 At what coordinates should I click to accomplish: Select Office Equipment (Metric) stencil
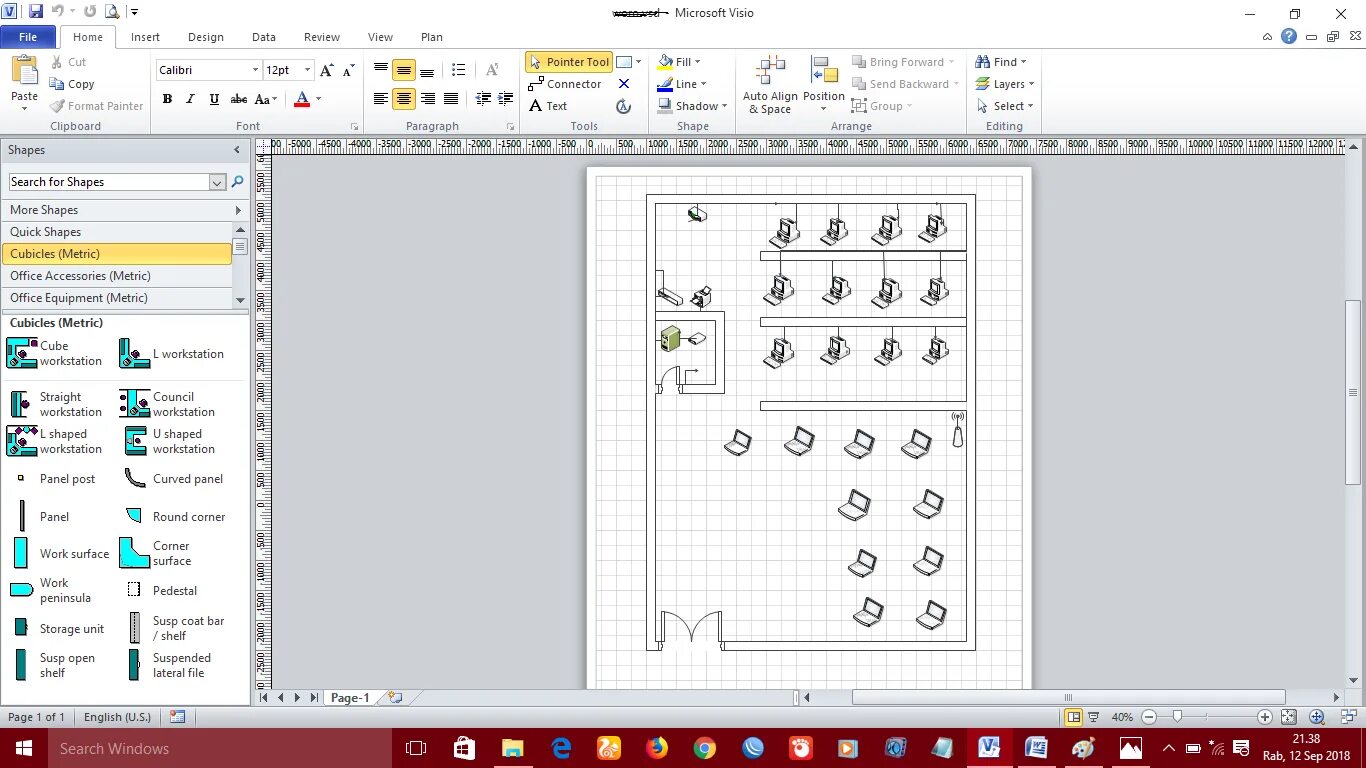(x=117, y=298)
